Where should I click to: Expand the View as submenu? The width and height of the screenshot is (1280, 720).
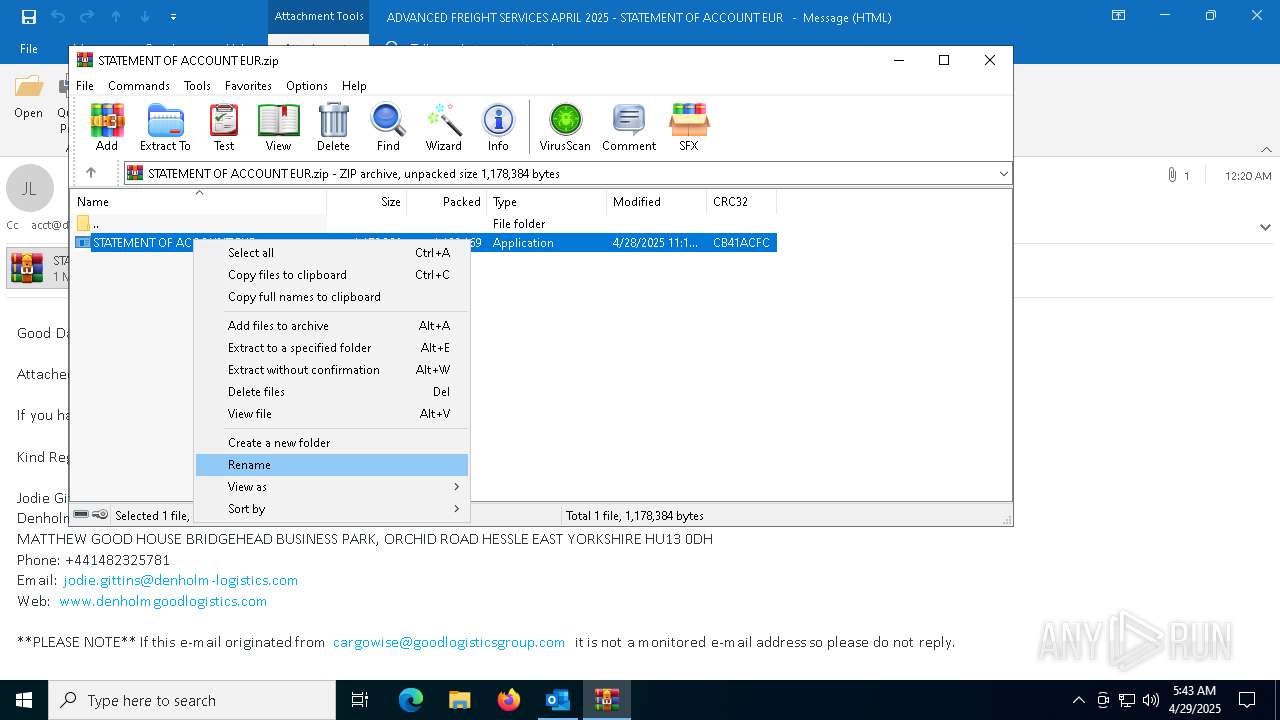332,487
